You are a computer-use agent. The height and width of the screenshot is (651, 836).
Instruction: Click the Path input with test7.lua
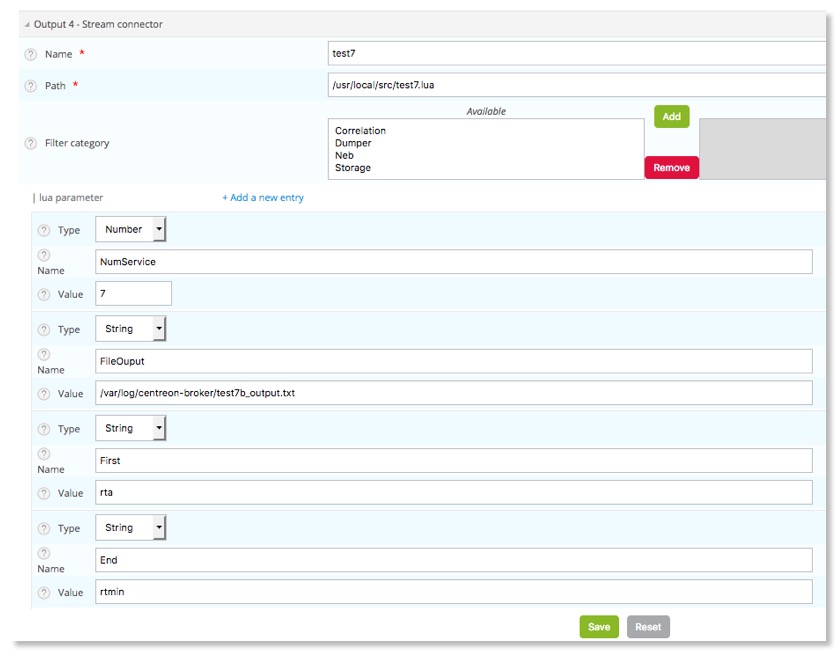tap(576, 86)
